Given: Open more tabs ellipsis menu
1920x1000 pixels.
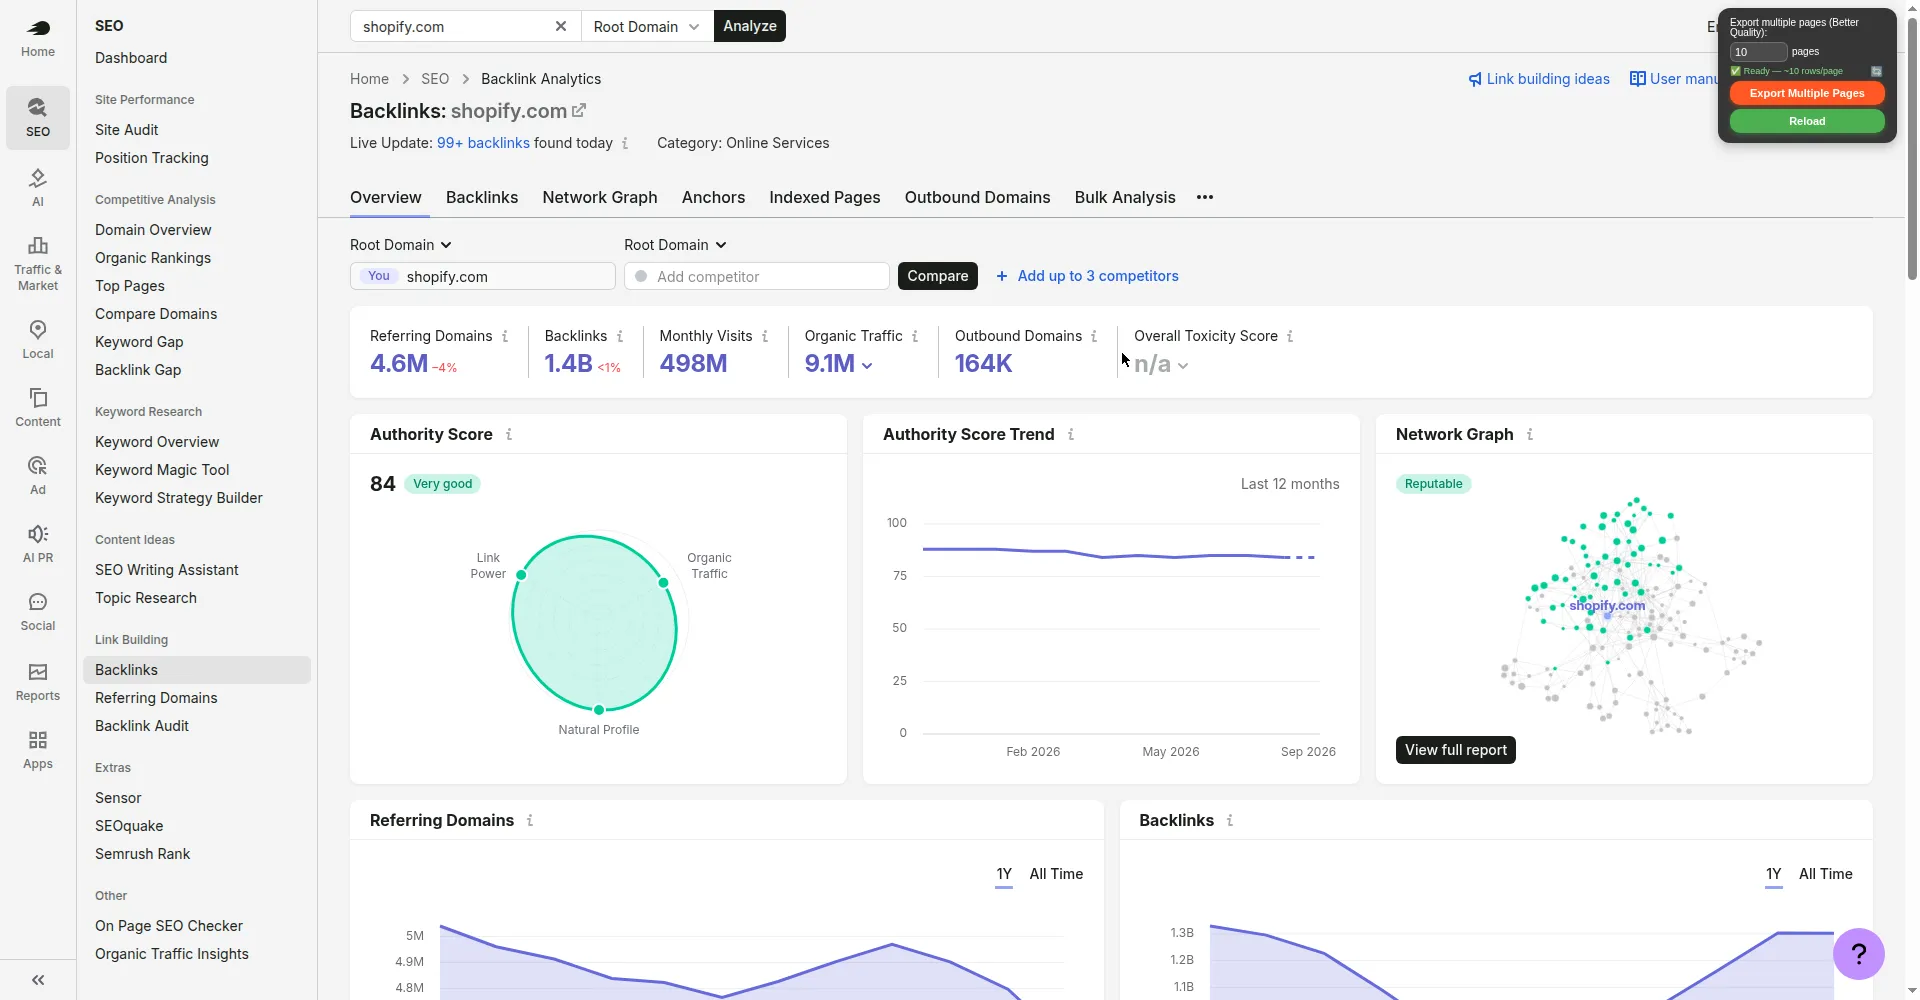Looking at the screenshot, I should click(x=1205, y=197).
